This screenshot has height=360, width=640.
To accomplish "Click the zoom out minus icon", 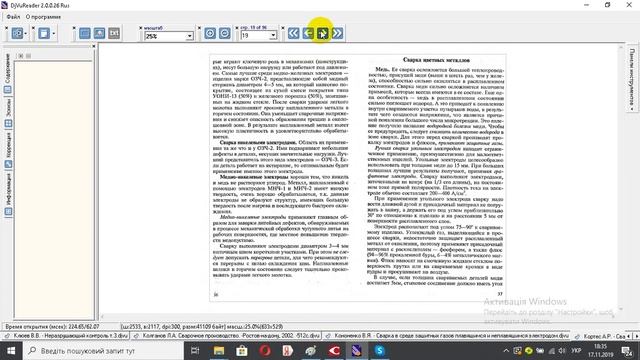I will [x=224, y=33].
